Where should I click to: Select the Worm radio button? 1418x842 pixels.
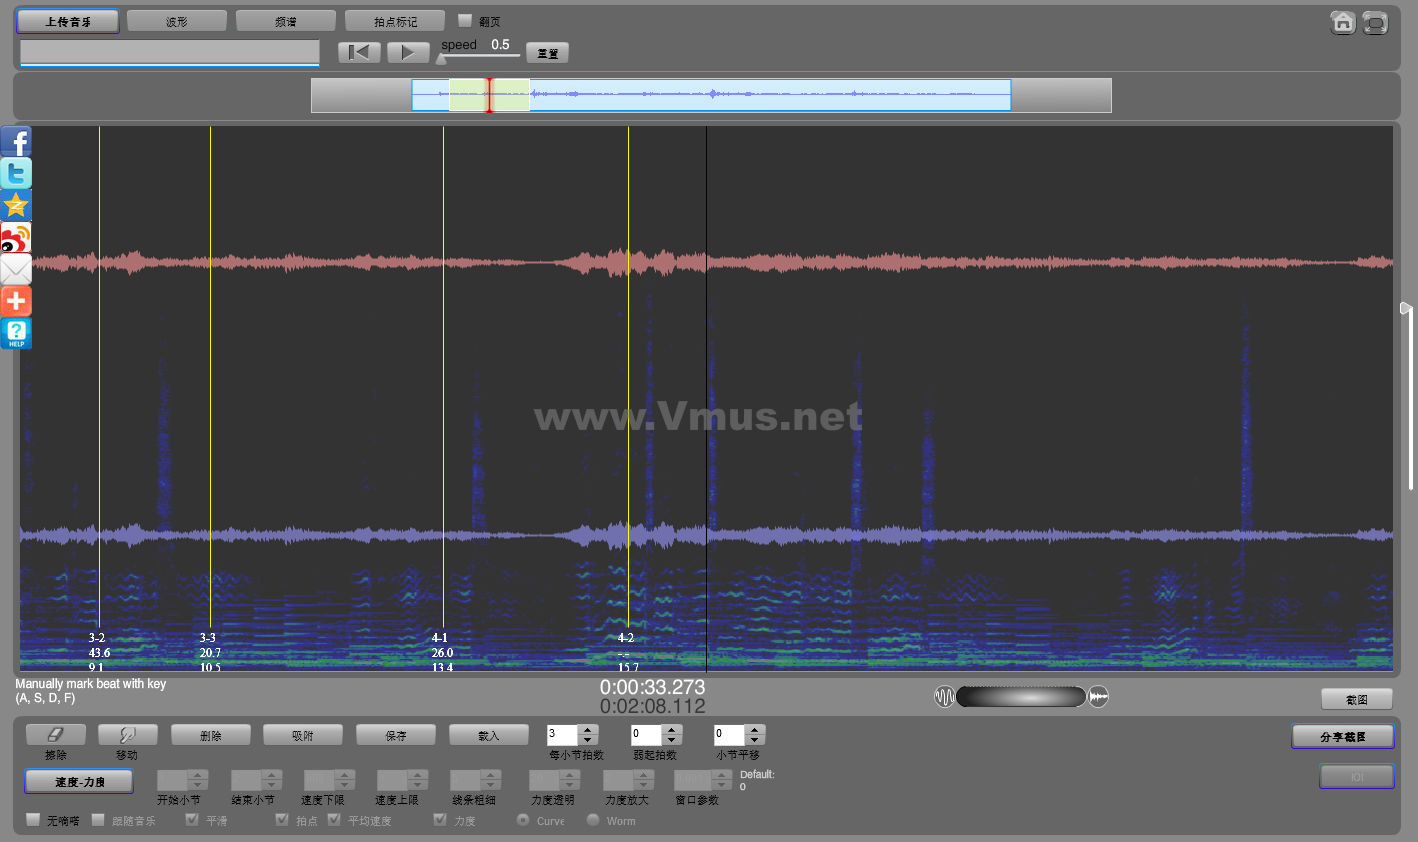[x=593, y=820]
